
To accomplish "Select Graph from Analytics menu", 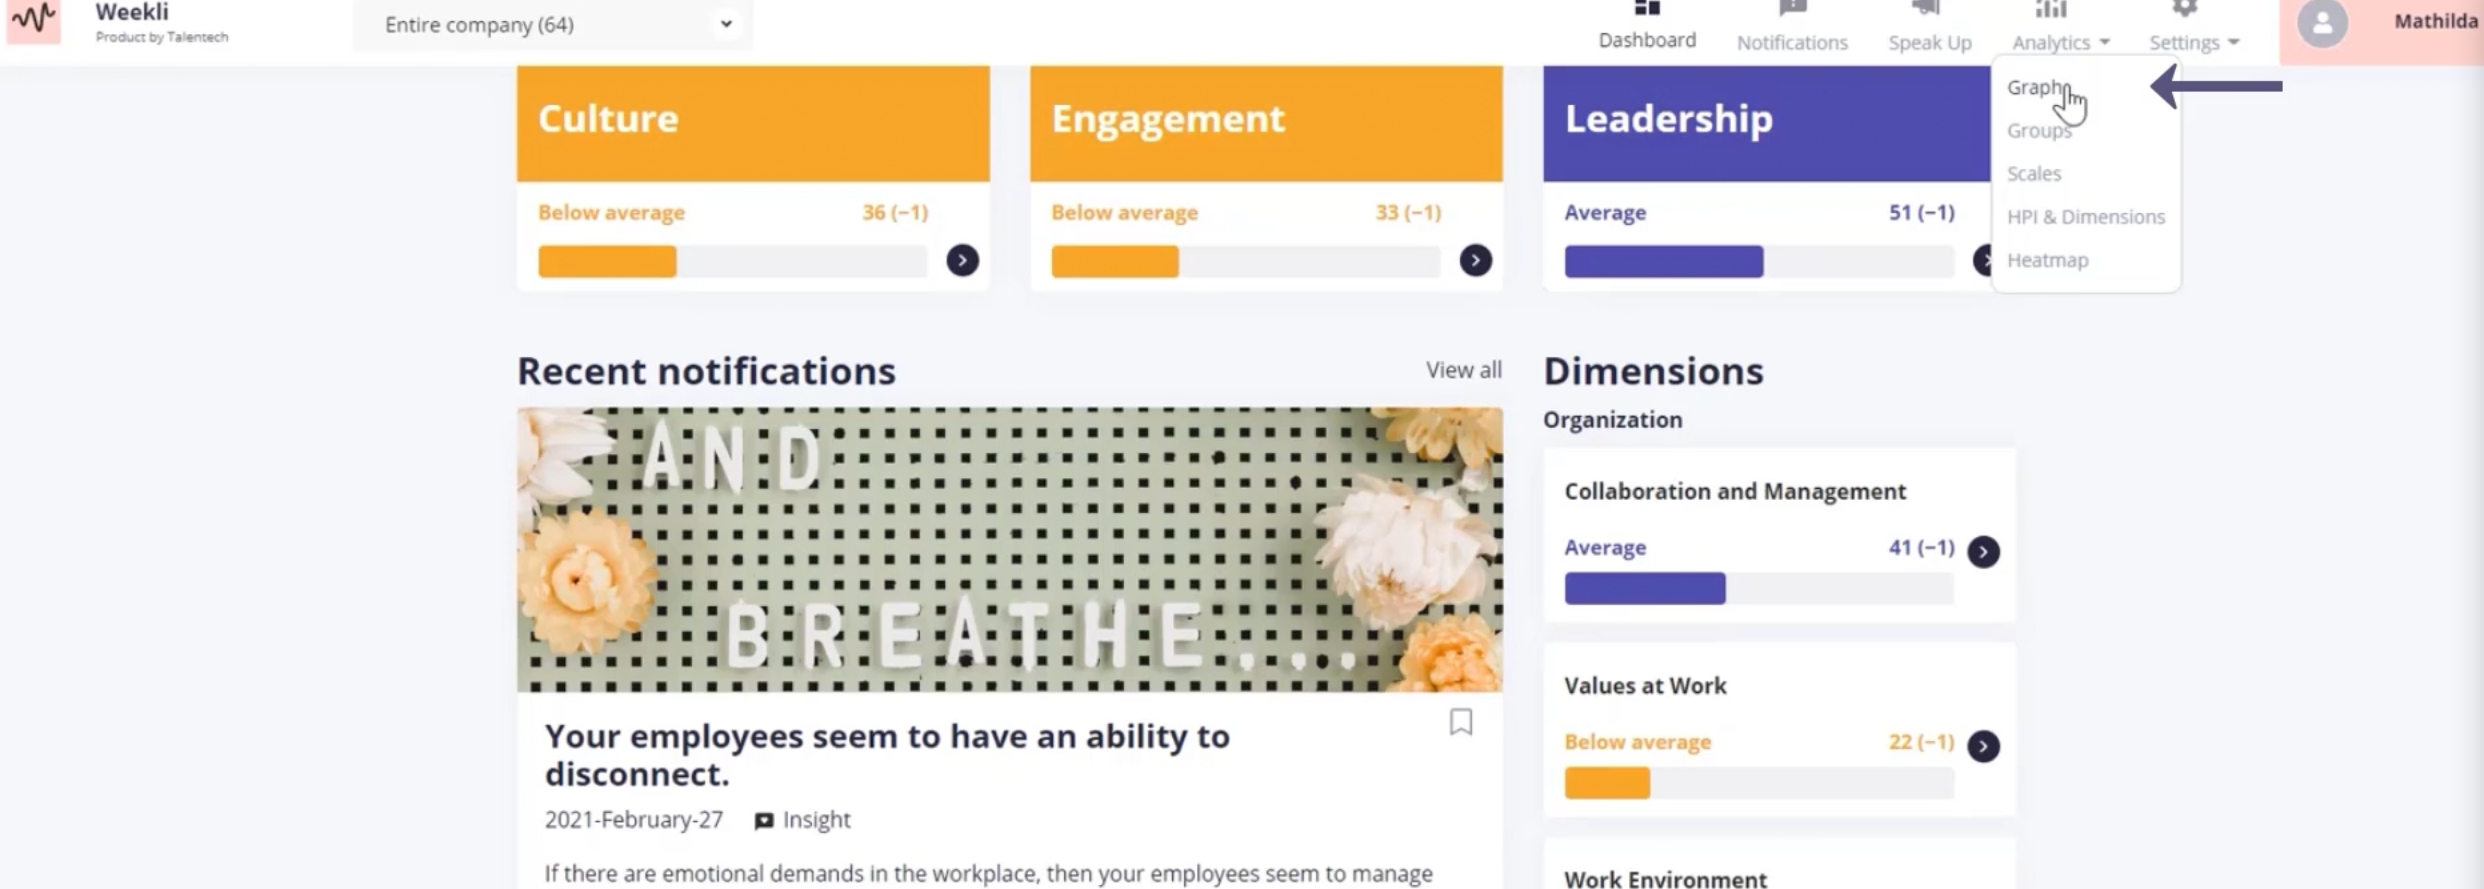I will (2037, 88).
